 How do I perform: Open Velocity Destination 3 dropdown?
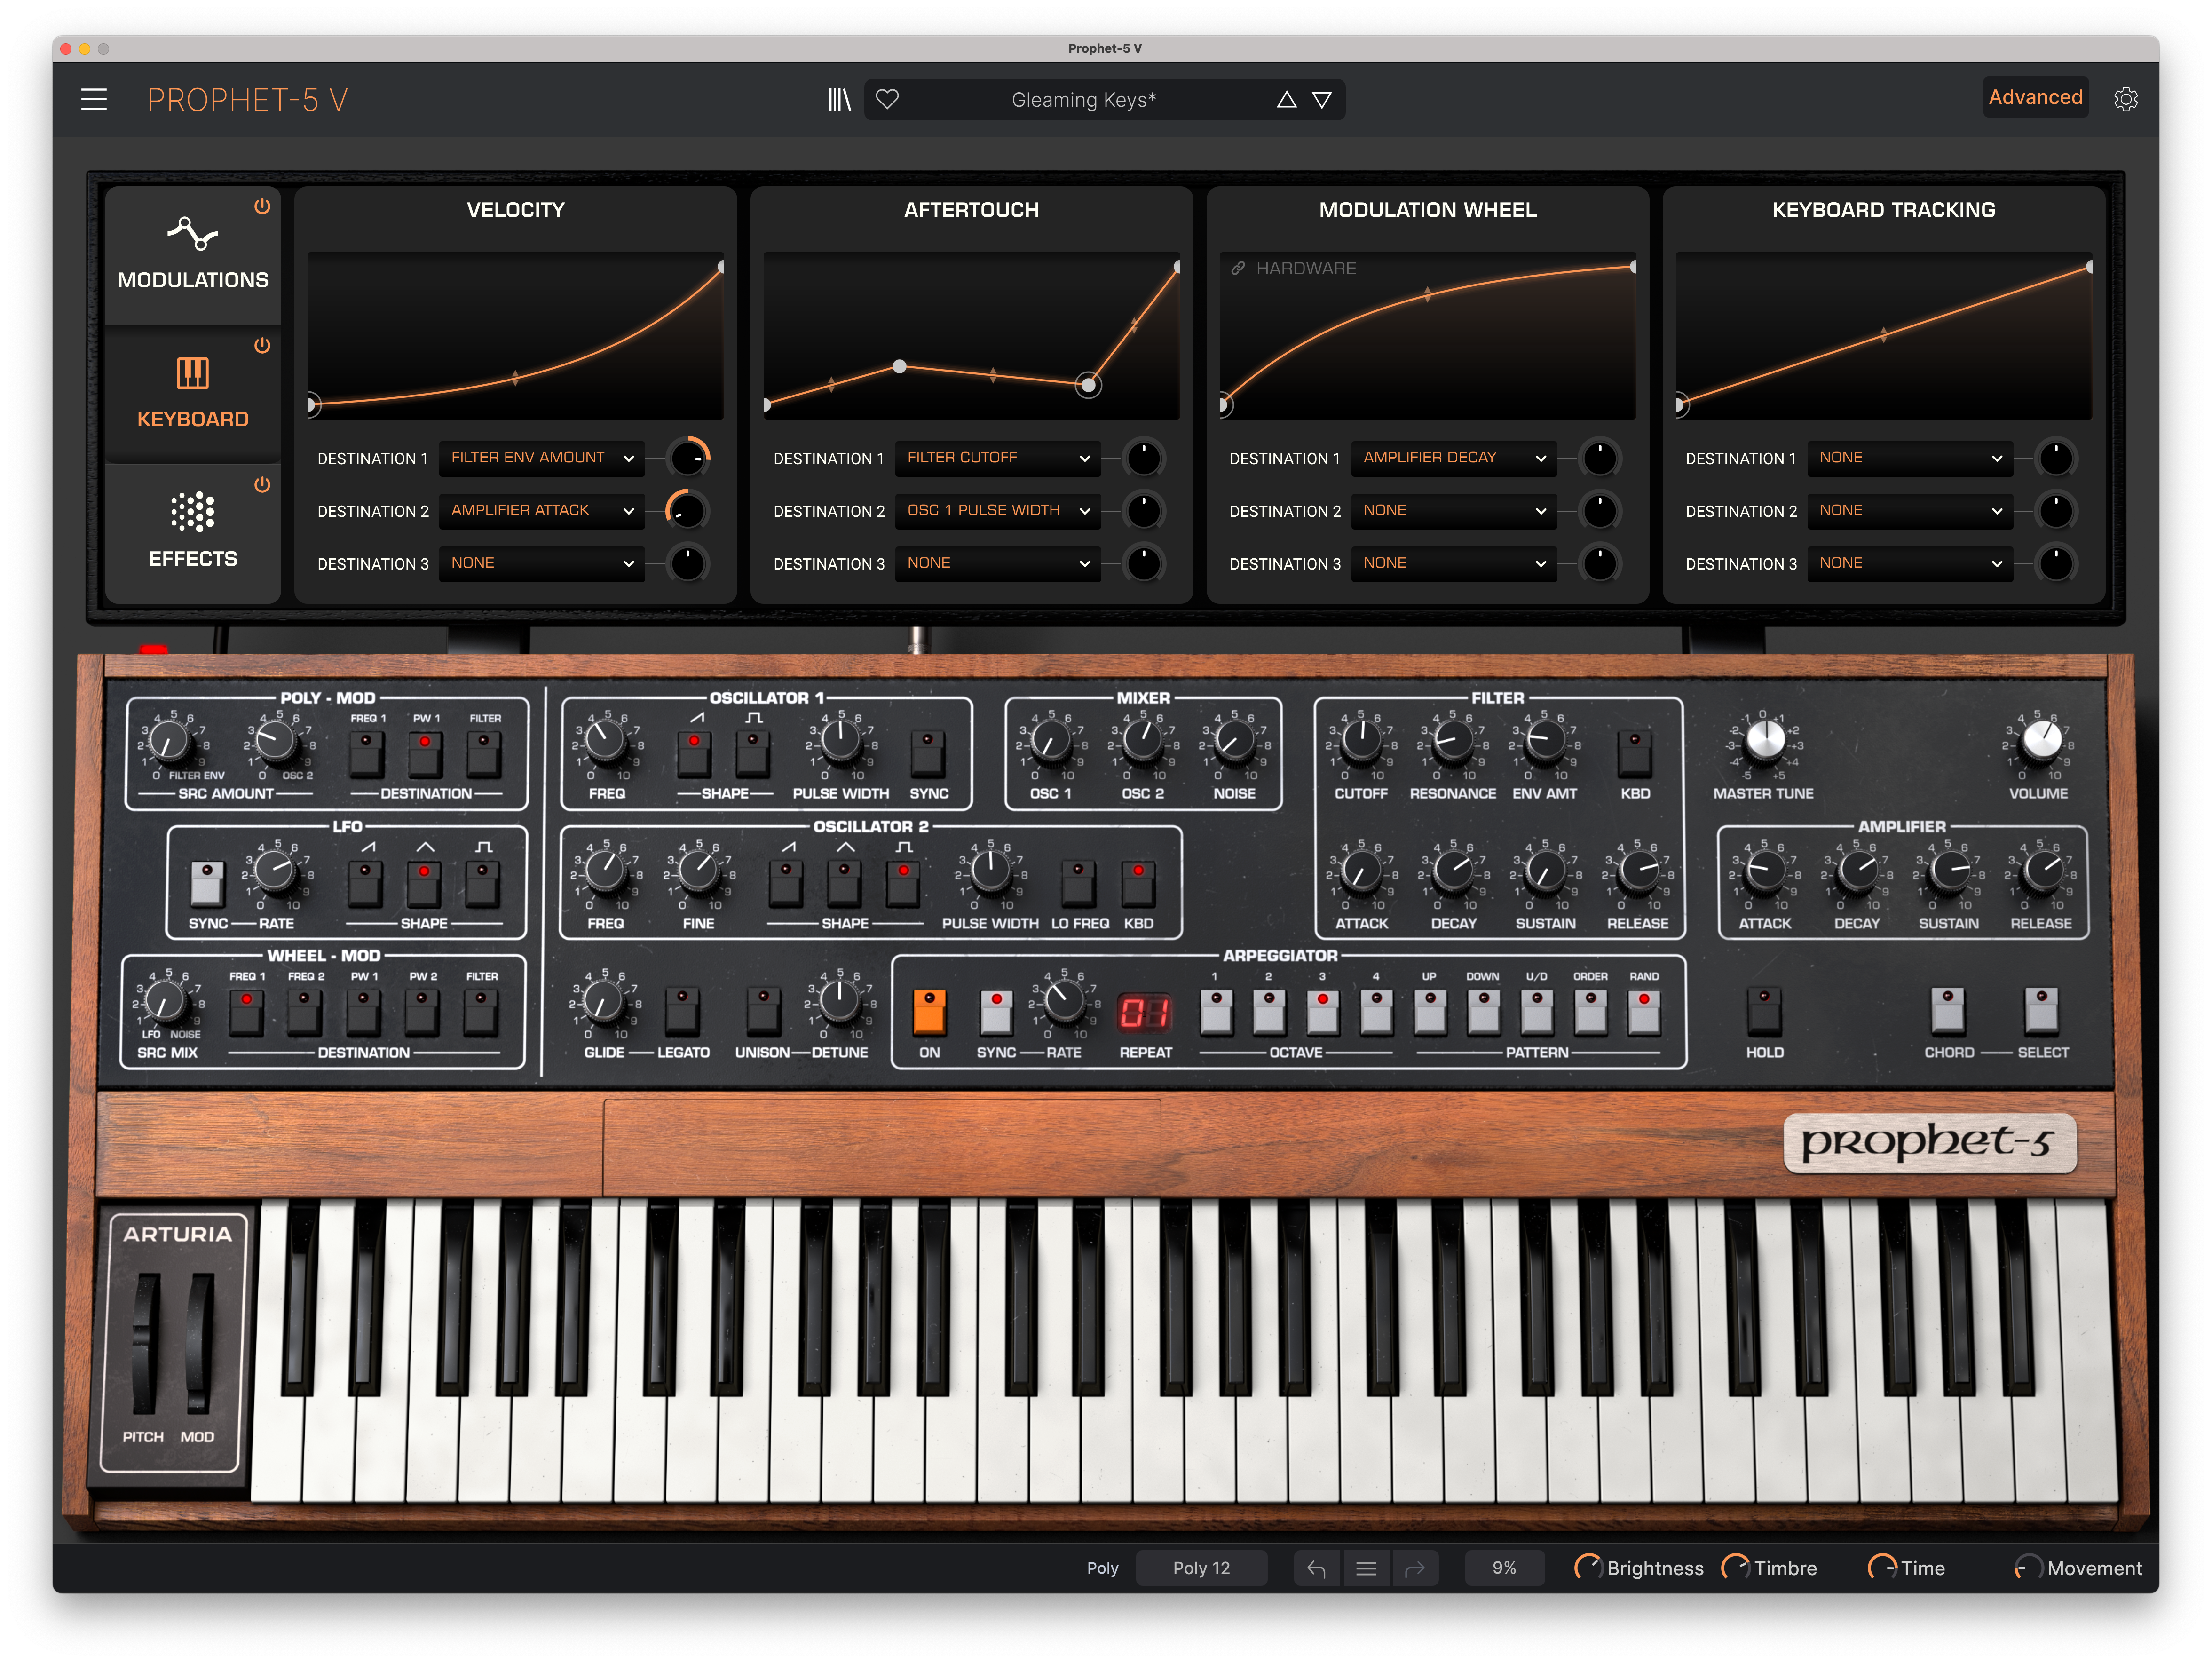[x=542, y=564]
